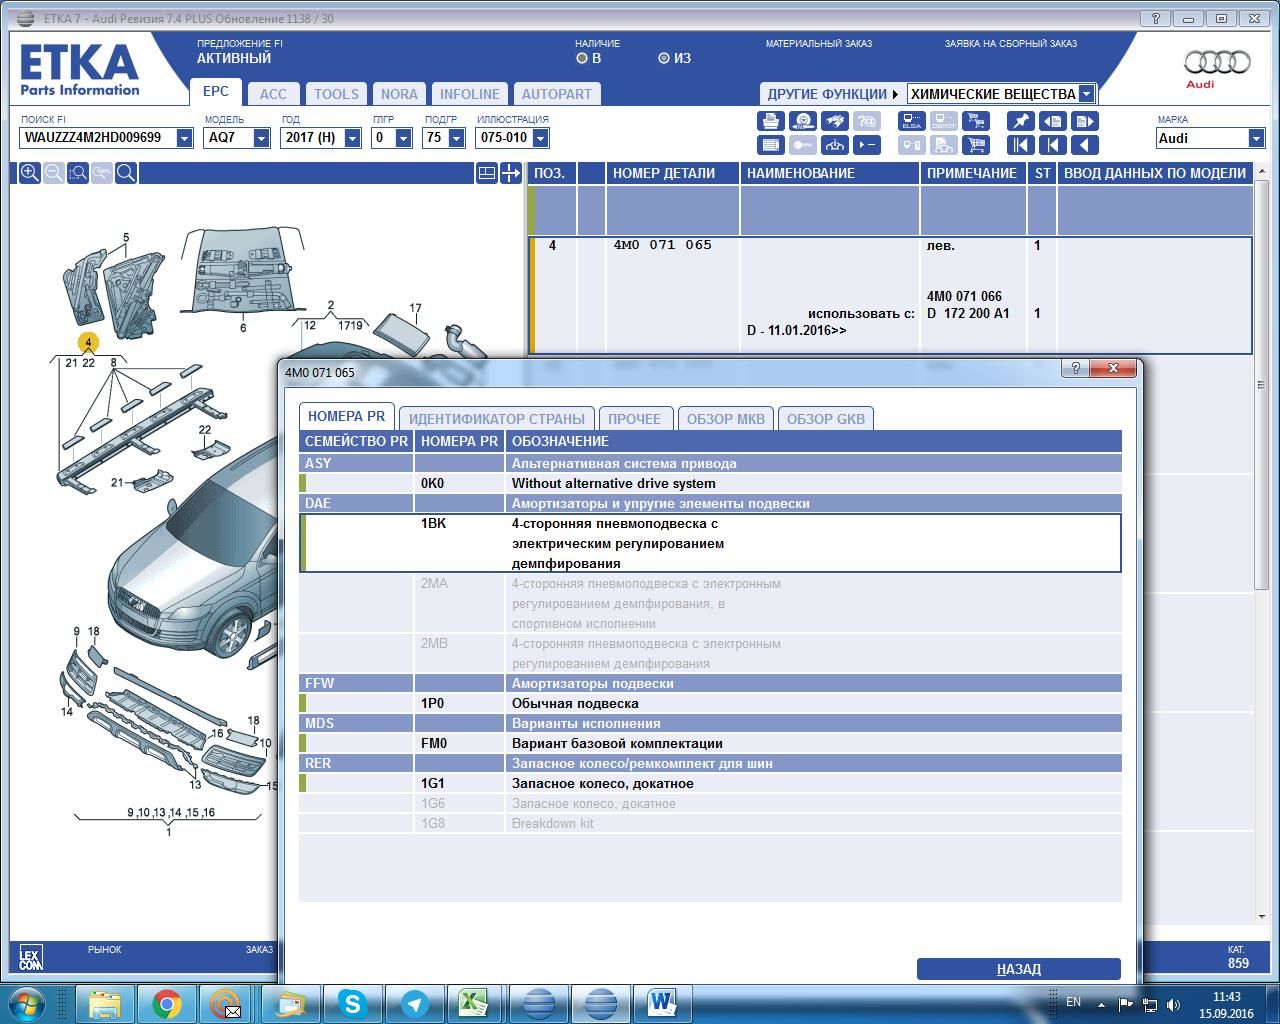
Task: Toggle the illustration panel layout icon
Action: coord(486,173)
